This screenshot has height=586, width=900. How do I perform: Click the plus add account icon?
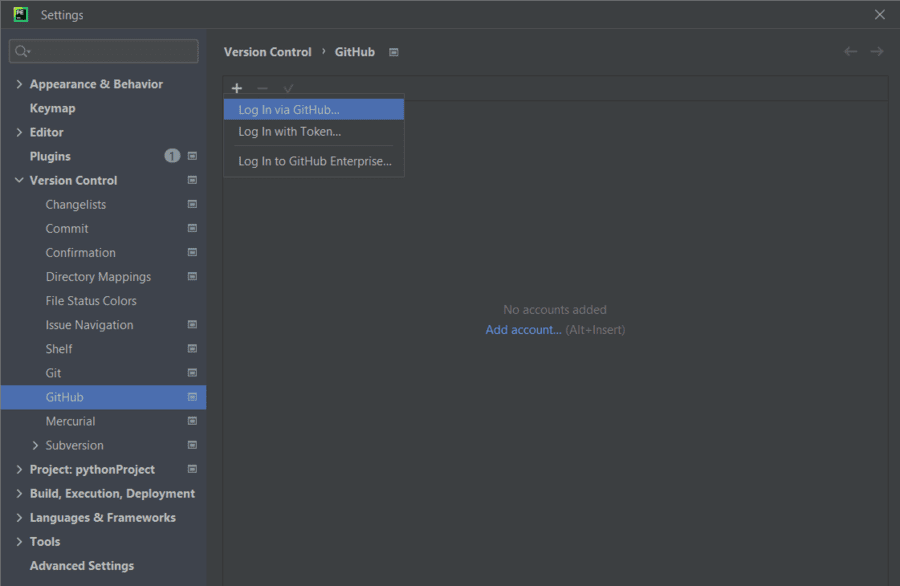(237, 88)
